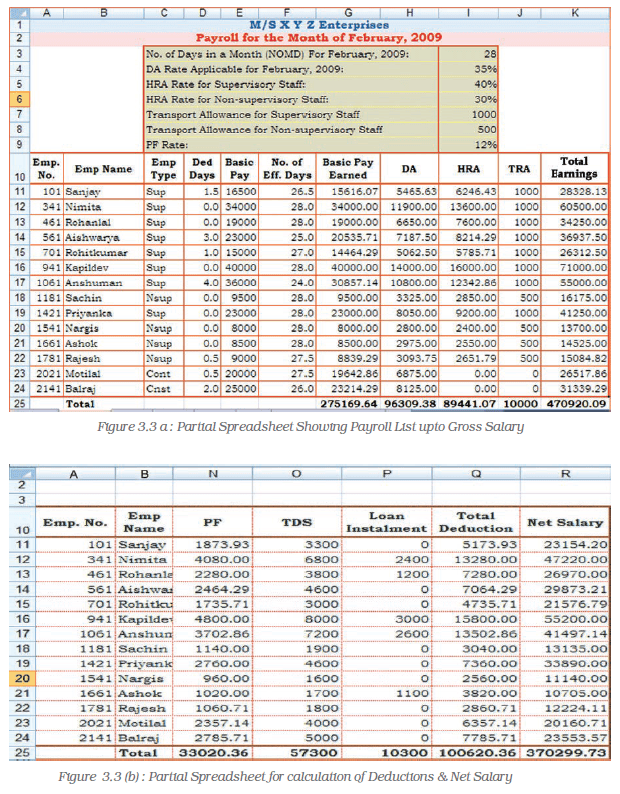Select column G header in first sheet
This screenshot has width=620, height=794.
[348, 13]
